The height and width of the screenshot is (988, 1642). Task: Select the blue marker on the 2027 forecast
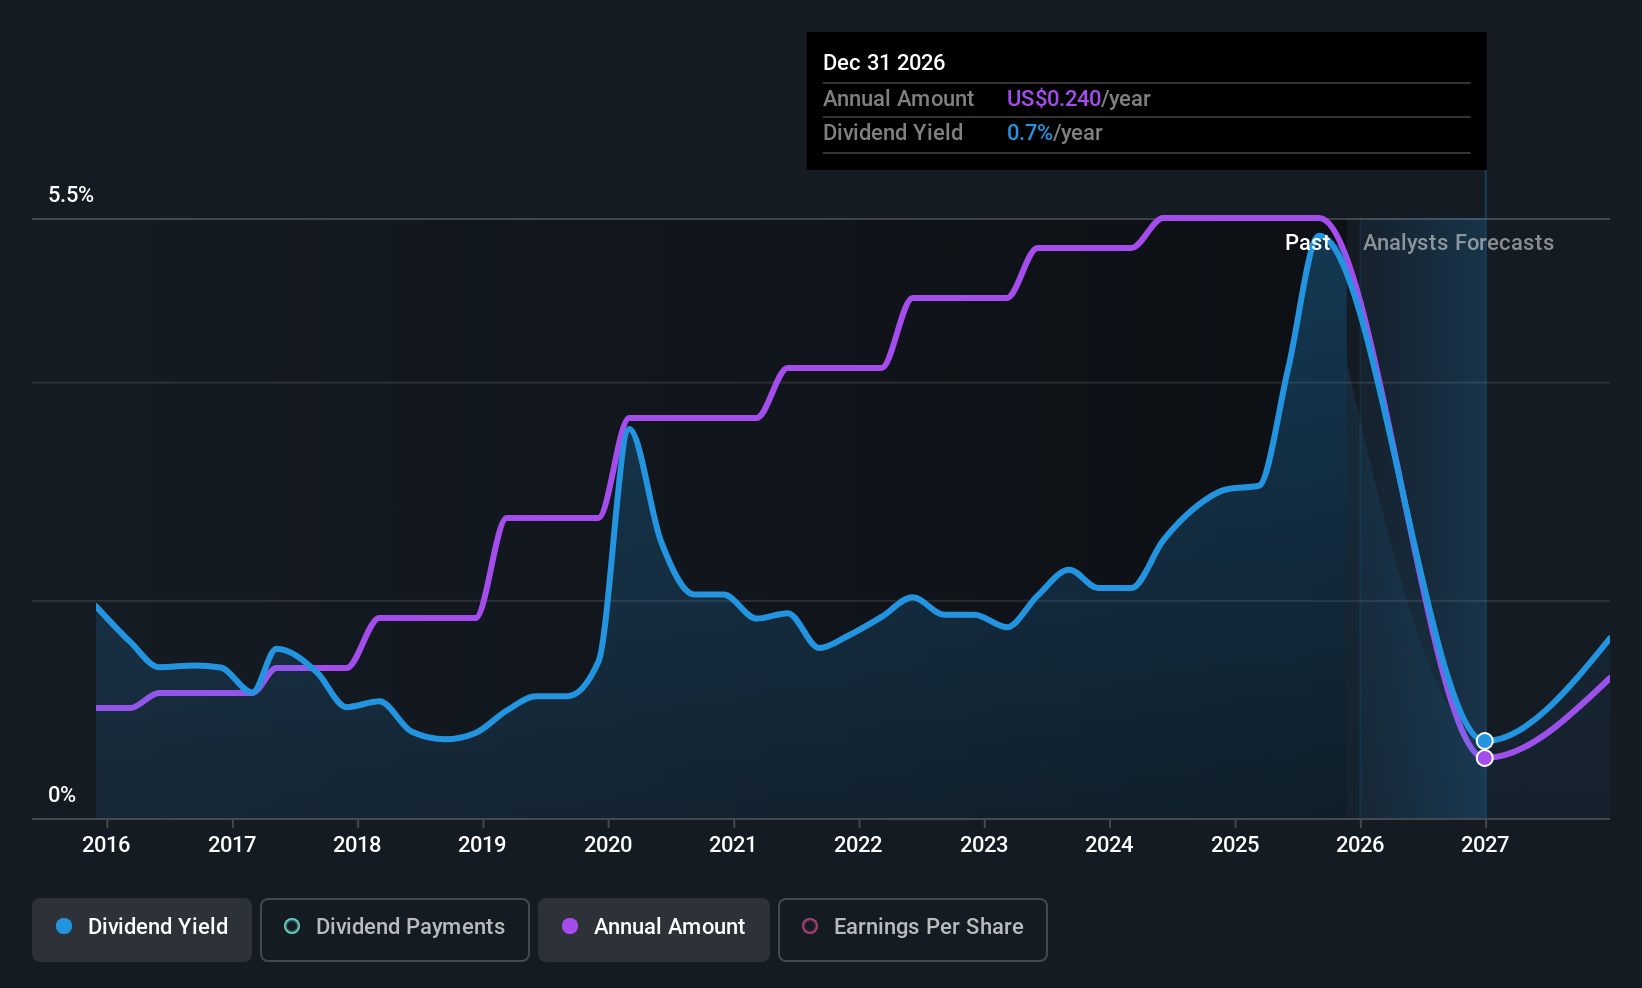coord(1484,741)
